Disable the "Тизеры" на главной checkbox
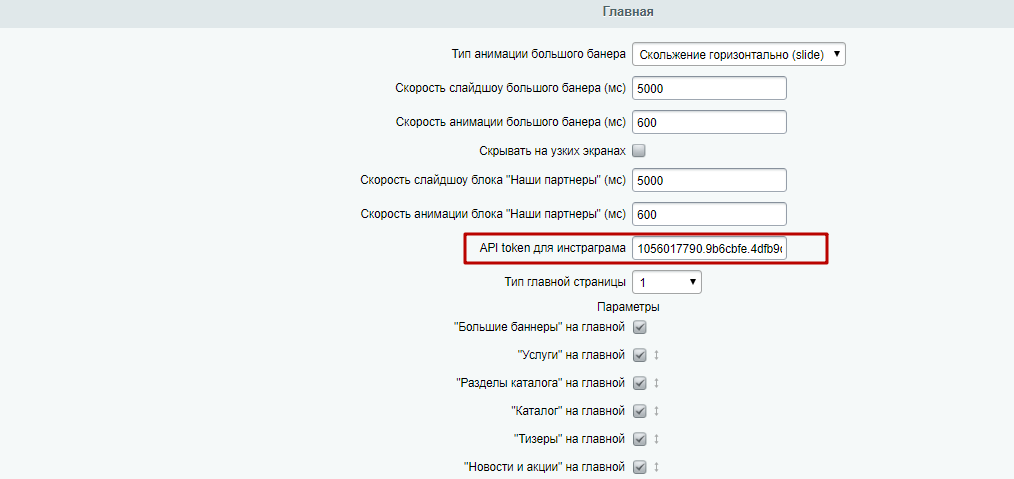Image resolution: width=1014 pixels, height=479 pixels. pyautogui.click(x=639, y=439)
